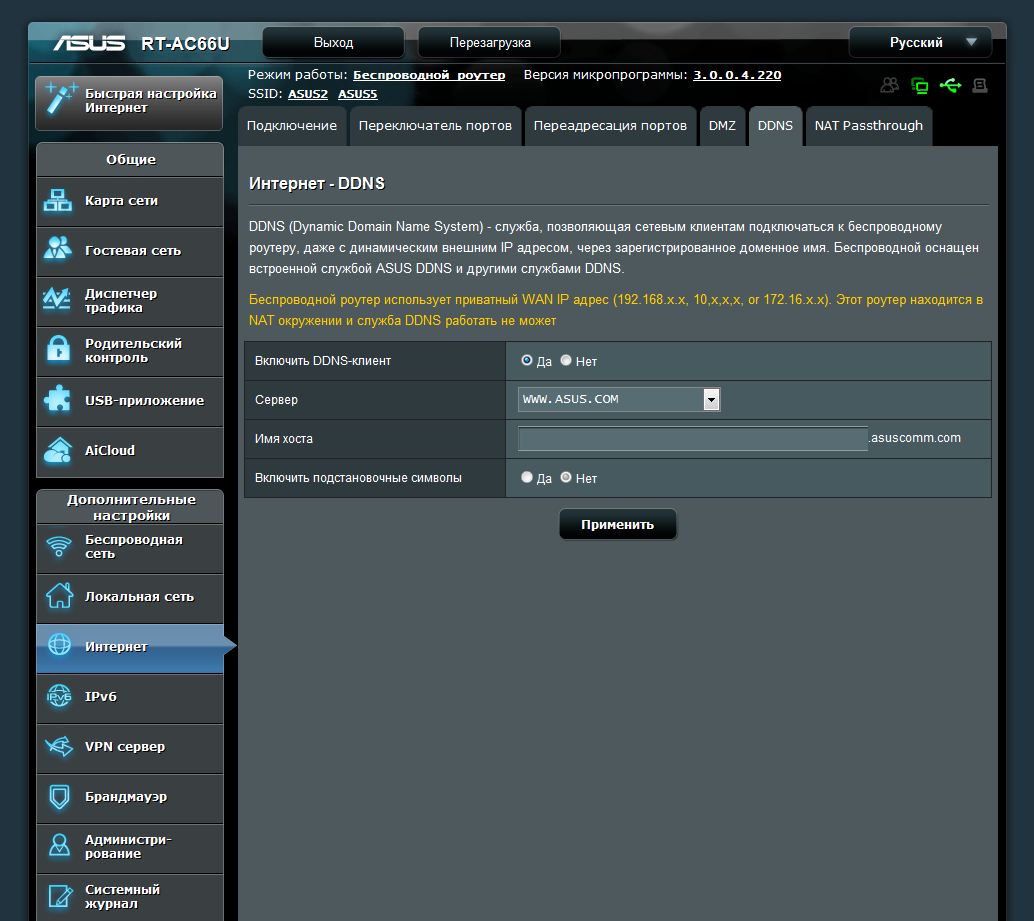Image resolution: width=1034 pixels, height=921 pixels.
Task: Select the DDNS tab
Action: (x=775, y=126)
